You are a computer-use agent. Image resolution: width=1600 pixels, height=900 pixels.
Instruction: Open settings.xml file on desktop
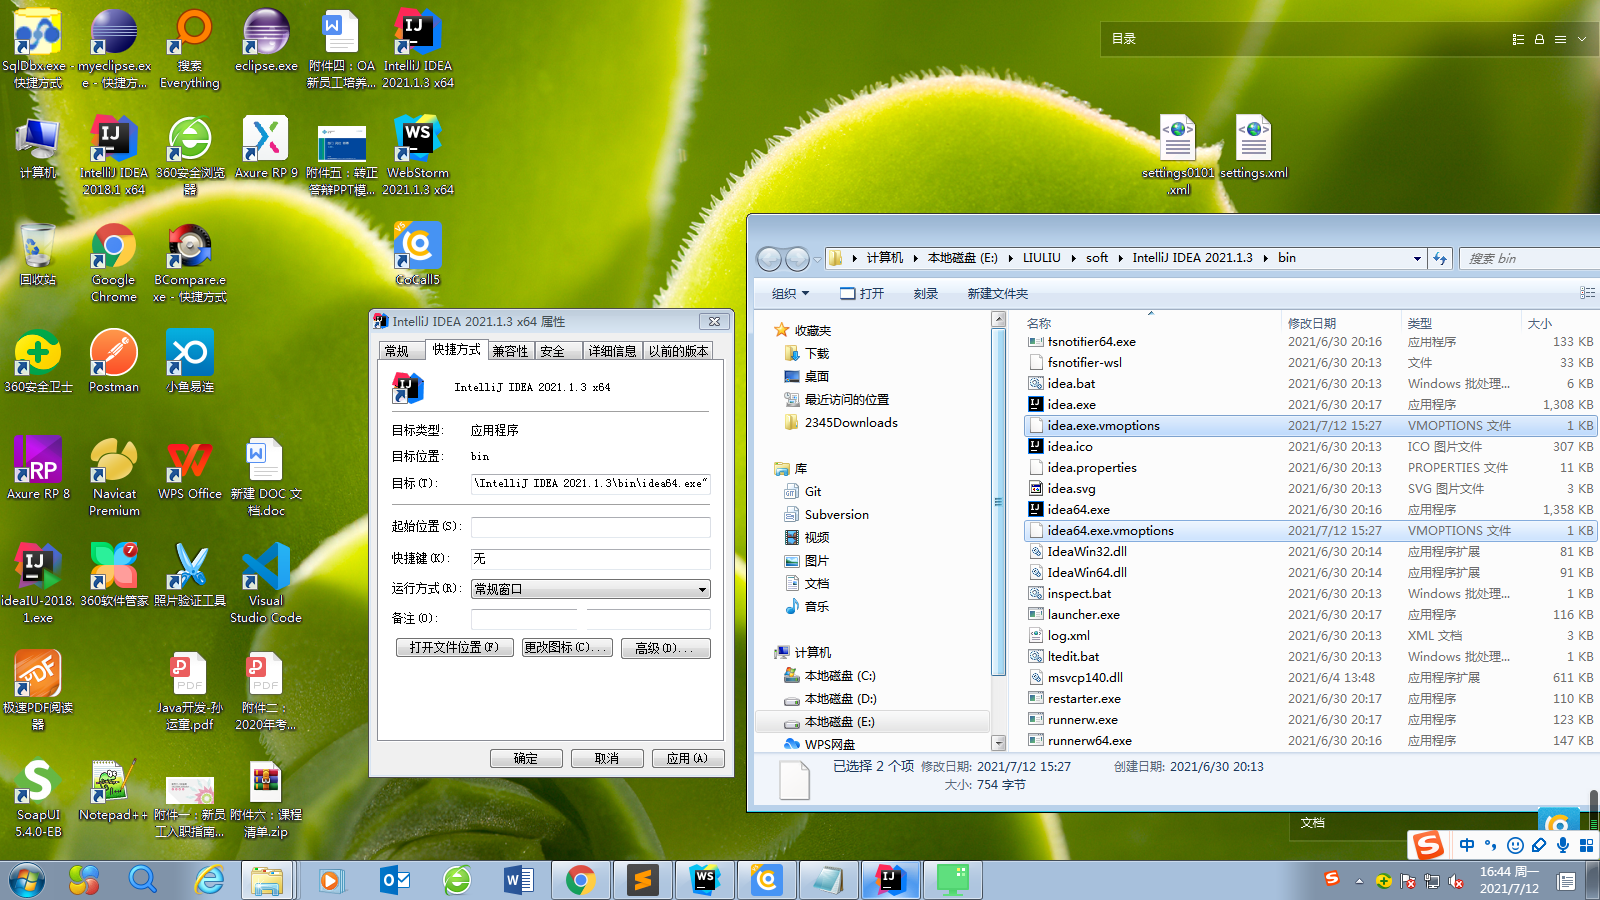[x=1254, y=147]
